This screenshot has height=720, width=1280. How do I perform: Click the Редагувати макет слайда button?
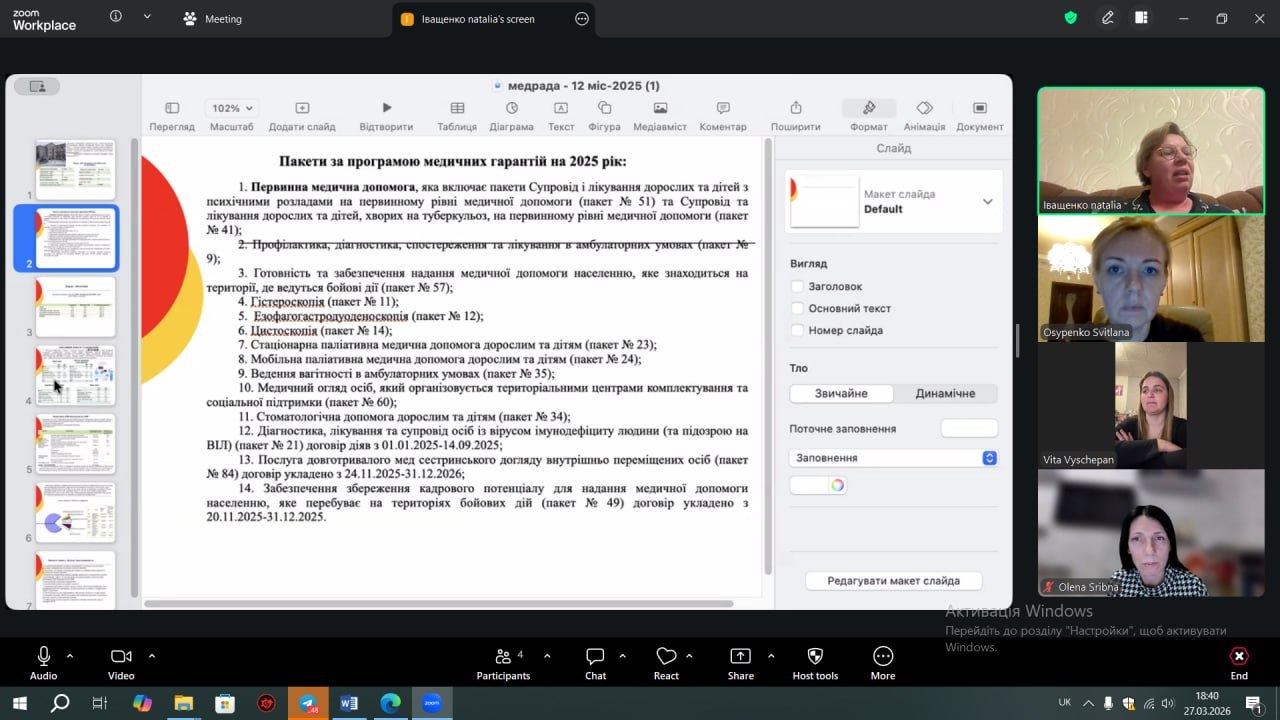point(893,581)
